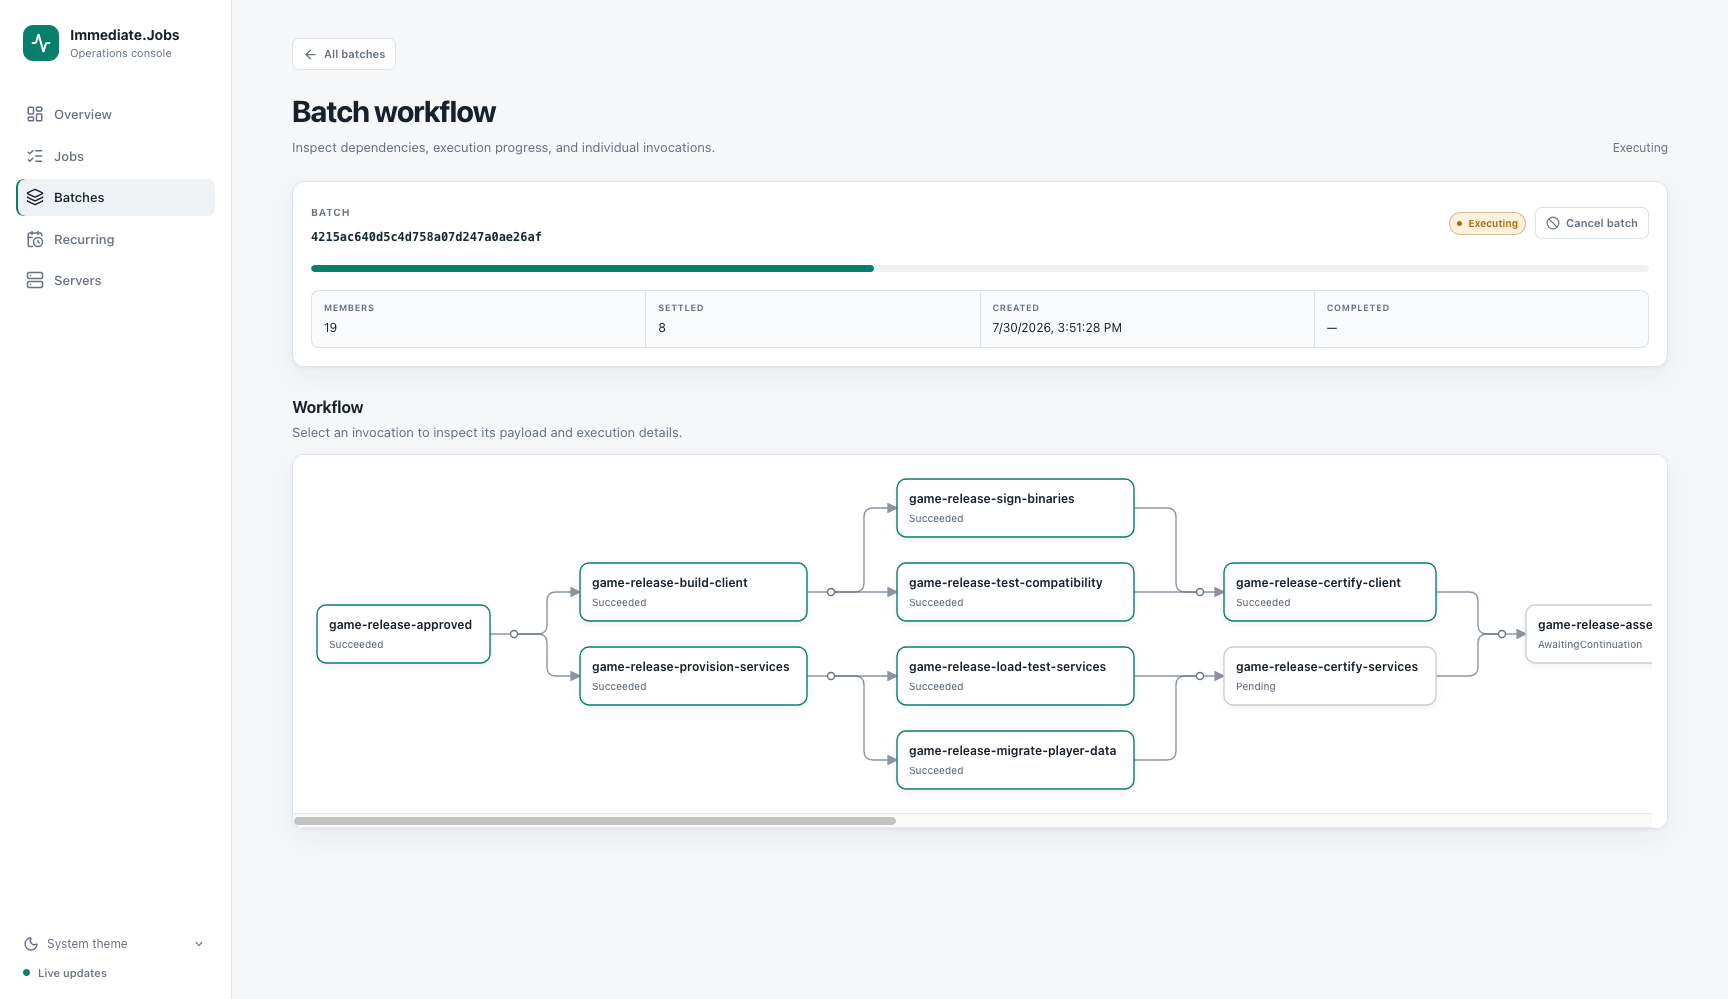Click the Batch workflow heading

394,112
